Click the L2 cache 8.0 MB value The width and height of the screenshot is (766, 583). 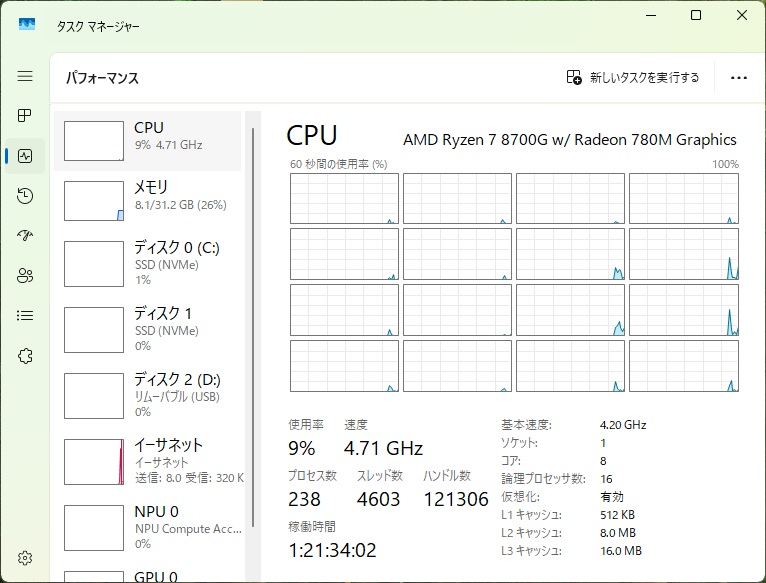coord(617,533)
